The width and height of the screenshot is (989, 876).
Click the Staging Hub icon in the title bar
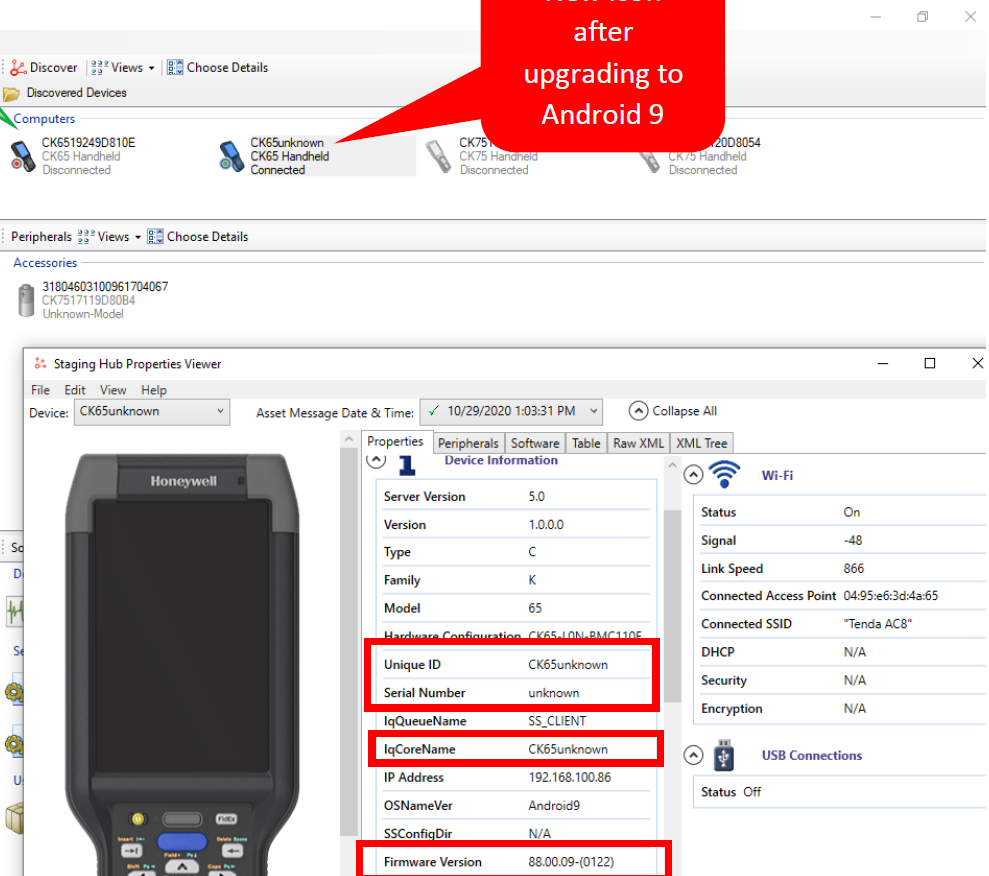point(39,362)
